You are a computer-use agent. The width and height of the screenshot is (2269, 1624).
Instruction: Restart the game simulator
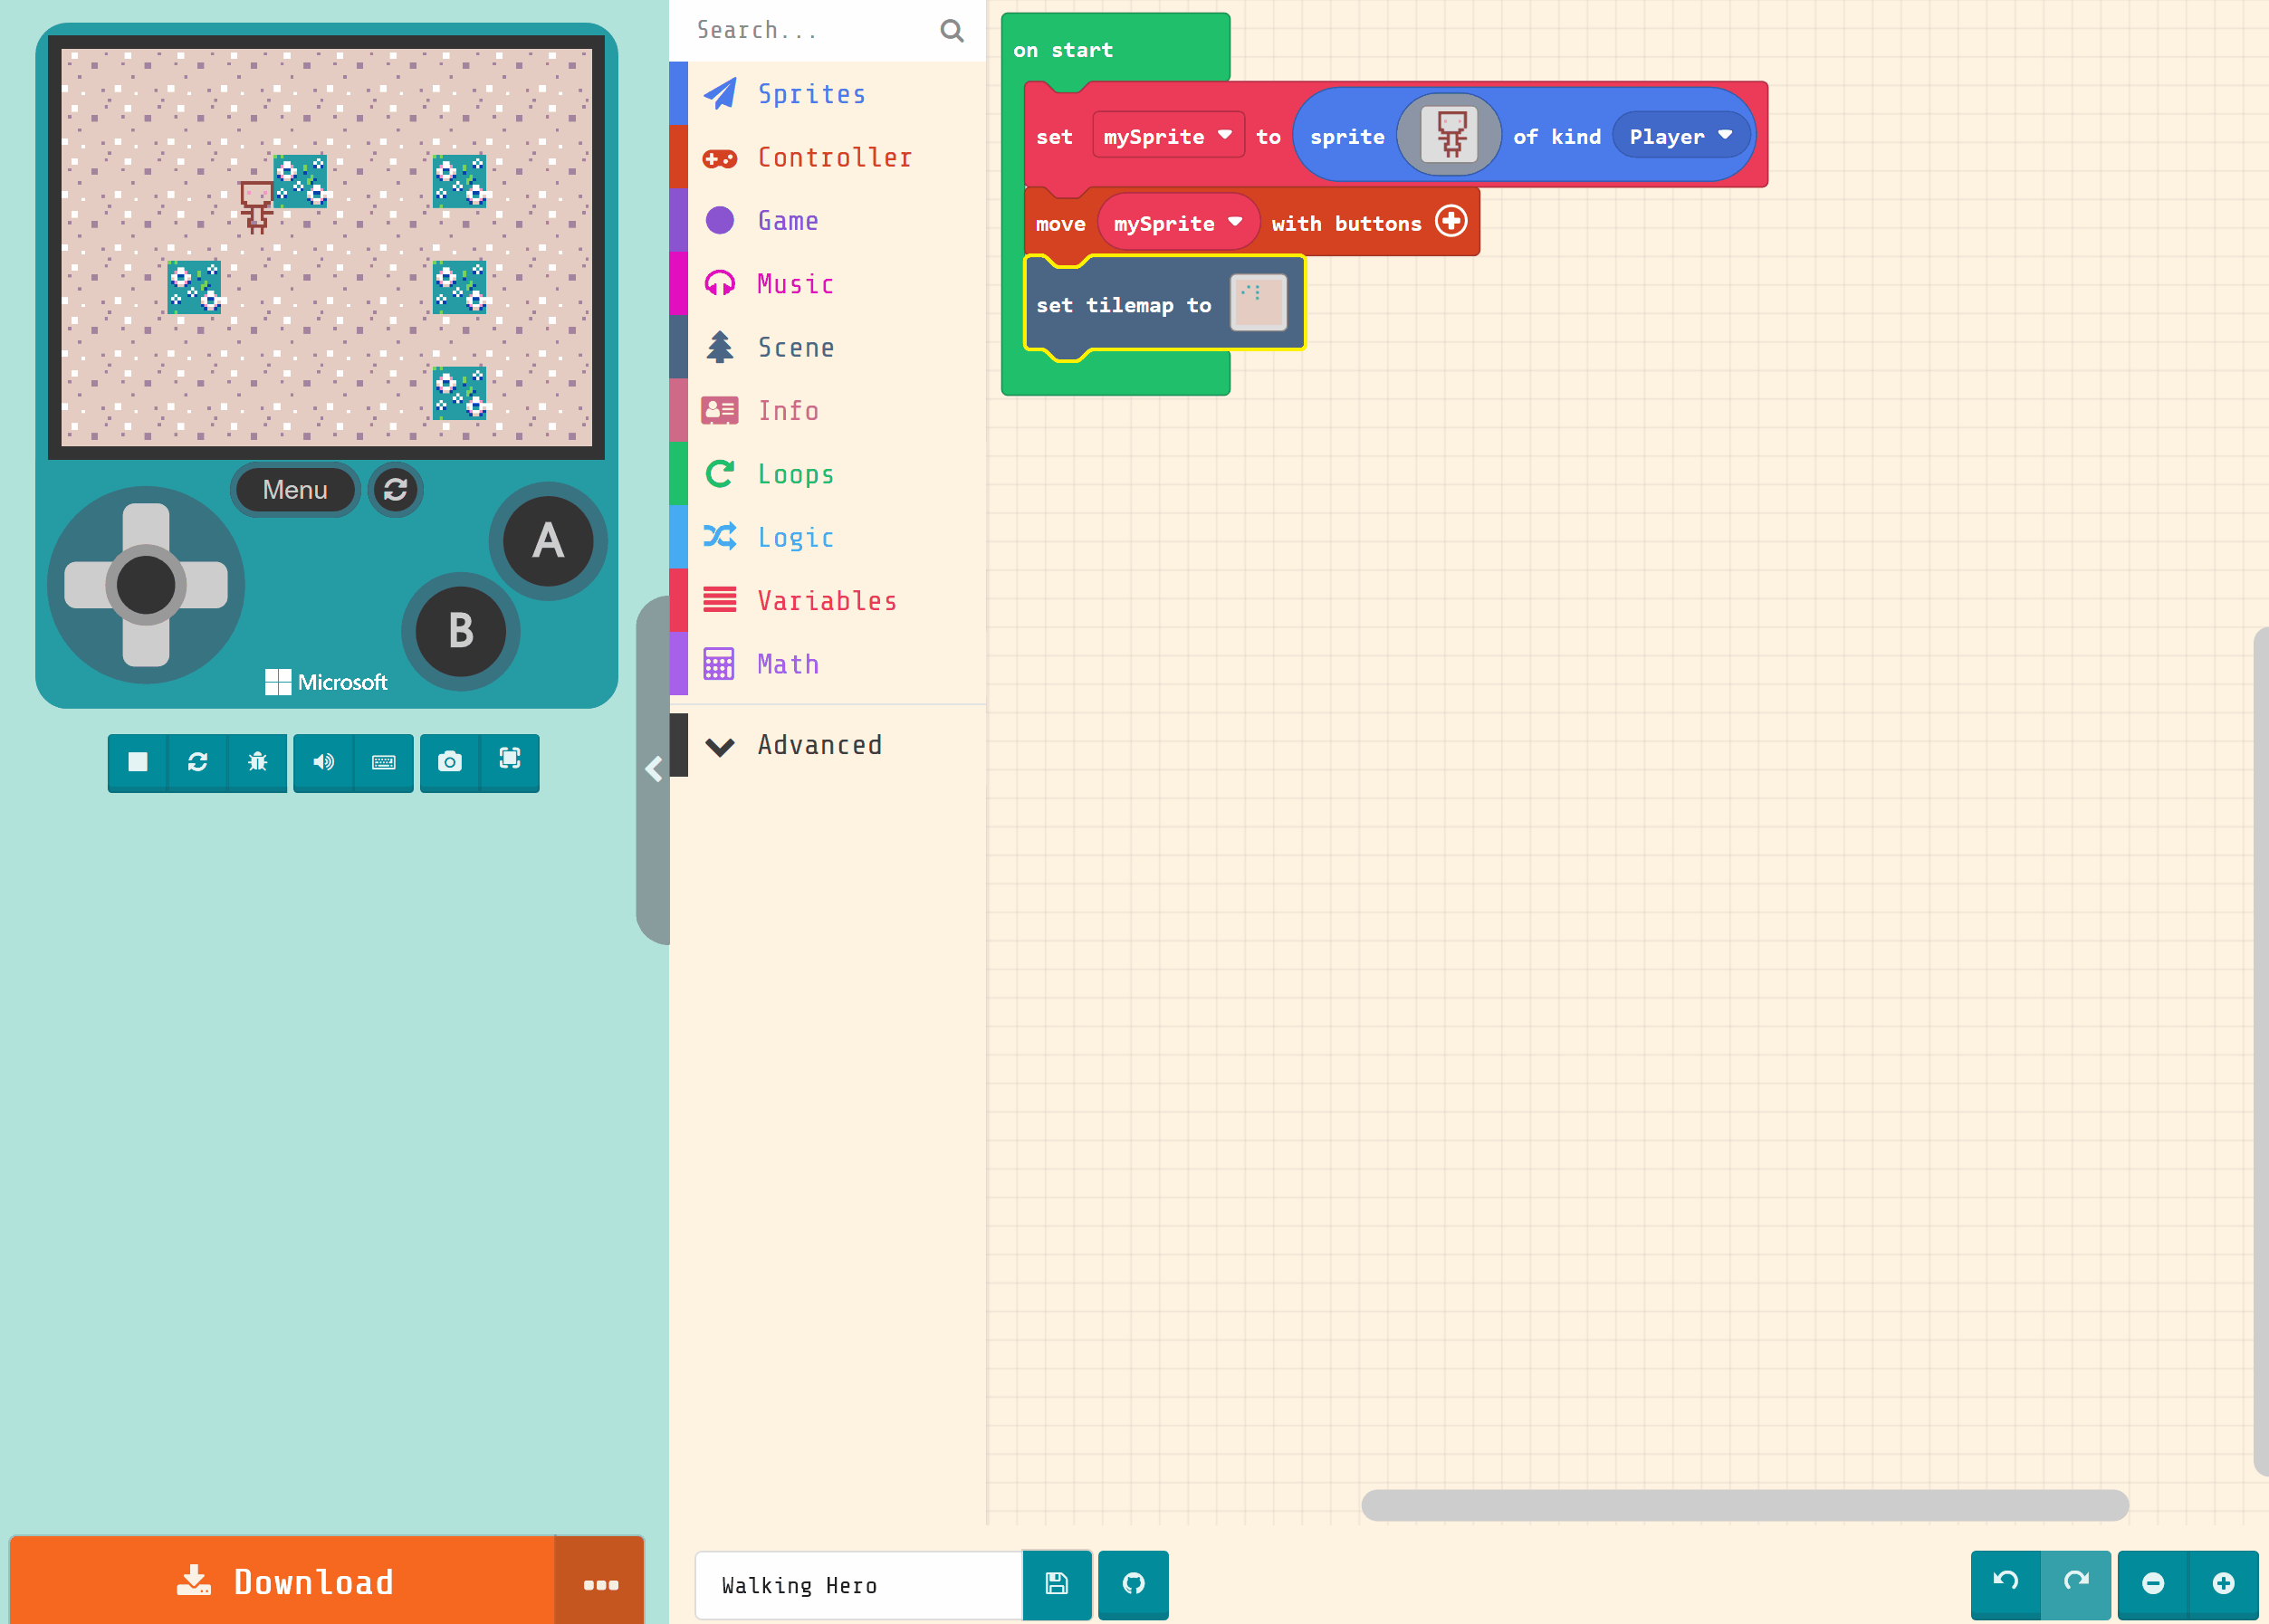click(x=198, y=763)
